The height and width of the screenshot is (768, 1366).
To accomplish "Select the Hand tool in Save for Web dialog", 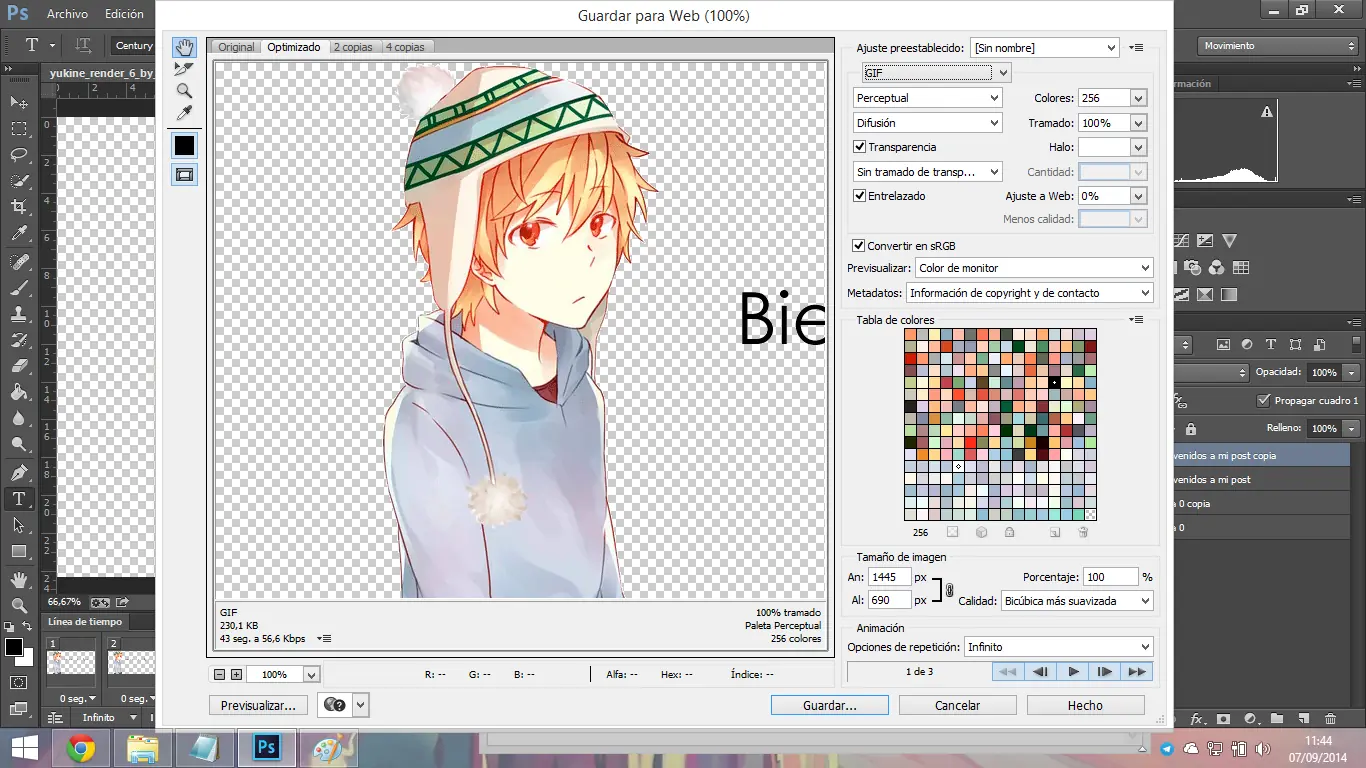I will coord(184,47).
